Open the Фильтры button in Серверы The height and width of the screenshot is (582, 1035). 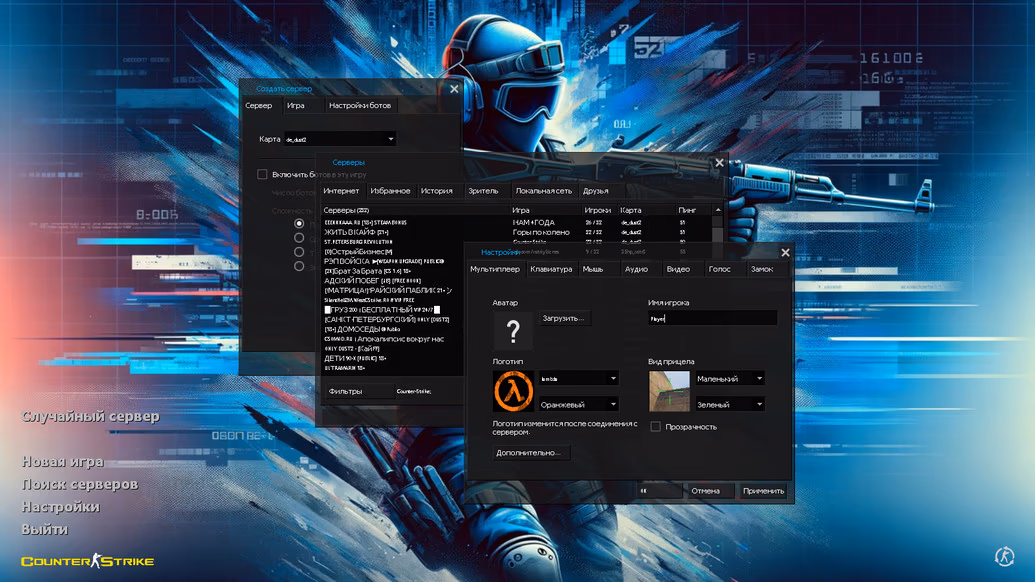point(359,391)
